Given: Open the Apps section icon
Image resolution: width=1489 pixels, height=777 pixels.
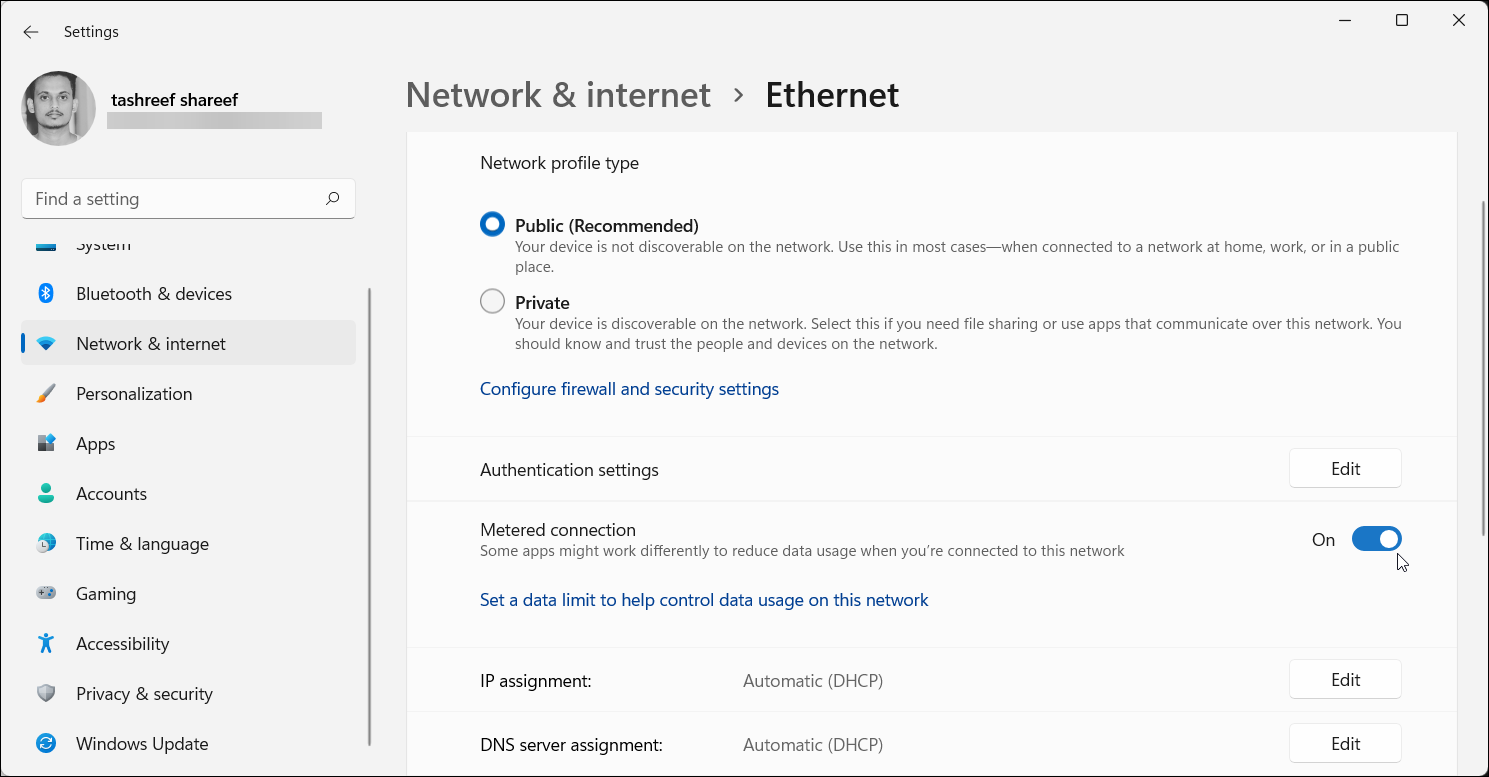Looking at the screenshot, I should [46, 443].
